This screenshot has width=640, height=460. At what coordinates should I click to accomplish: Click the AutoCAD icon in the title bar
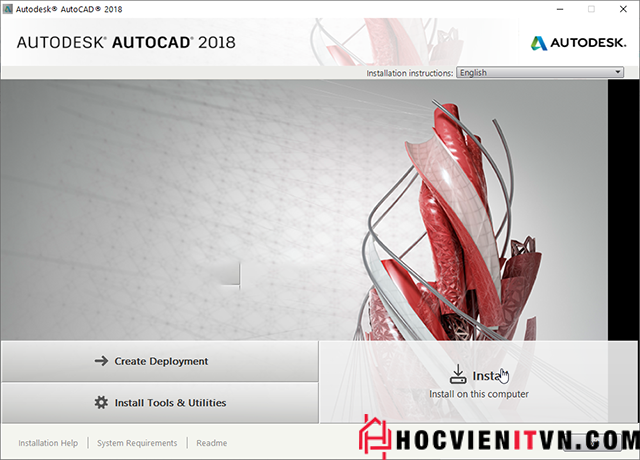8,9
